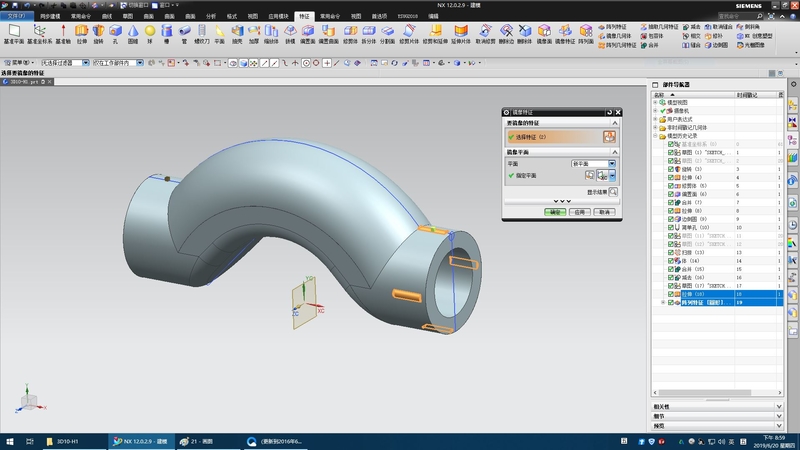Expand the 模型视图 tree node

[656, 102]
